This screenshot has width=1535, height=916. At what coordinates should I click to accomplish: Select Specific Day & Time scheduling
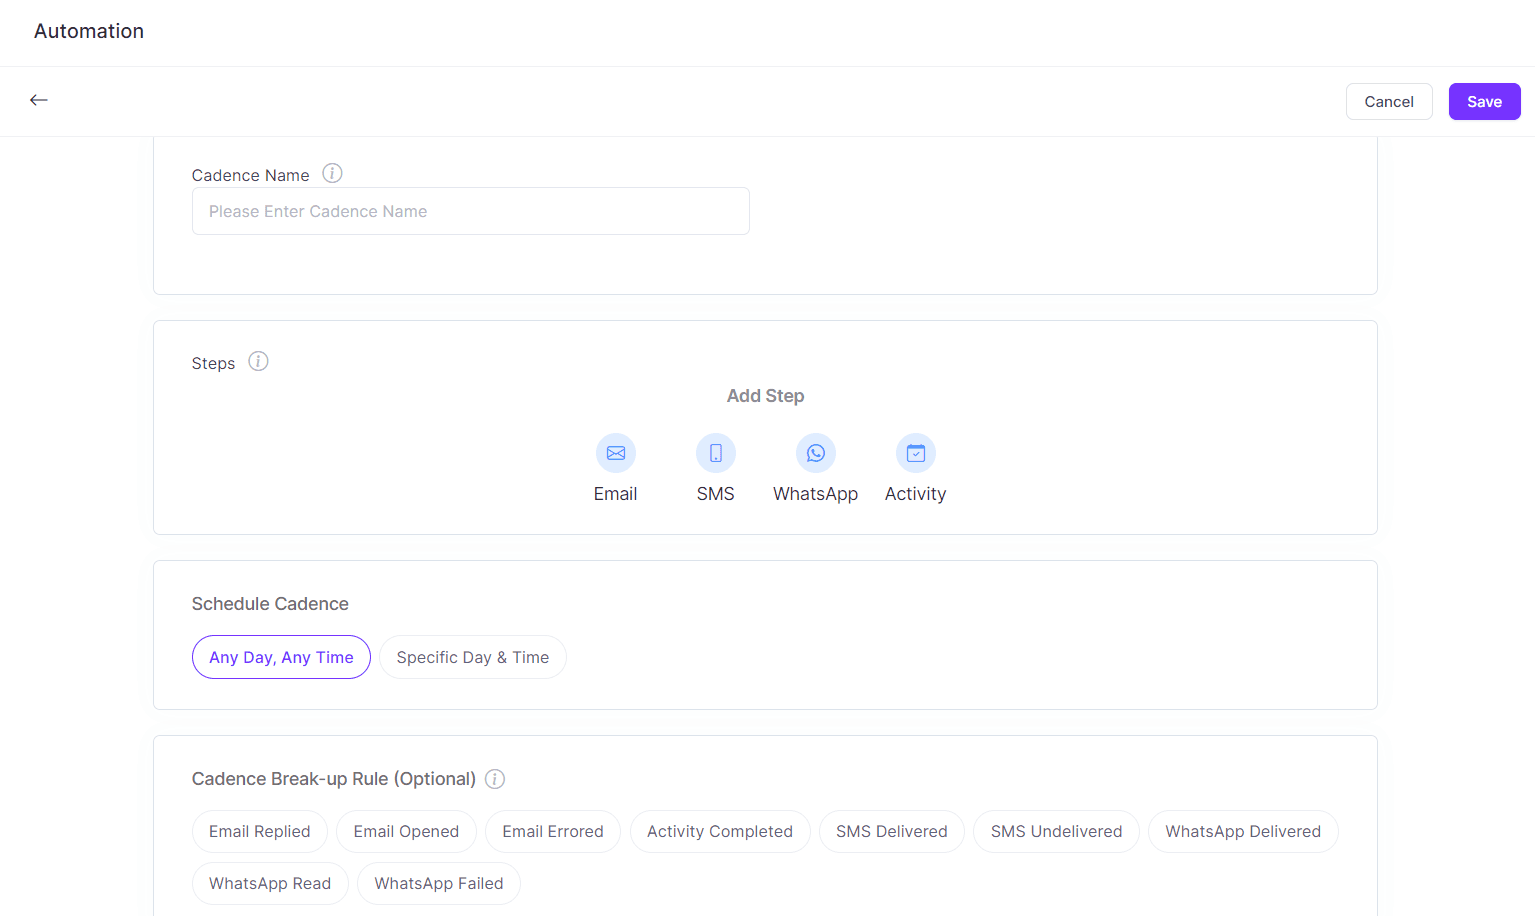(472, 657)
